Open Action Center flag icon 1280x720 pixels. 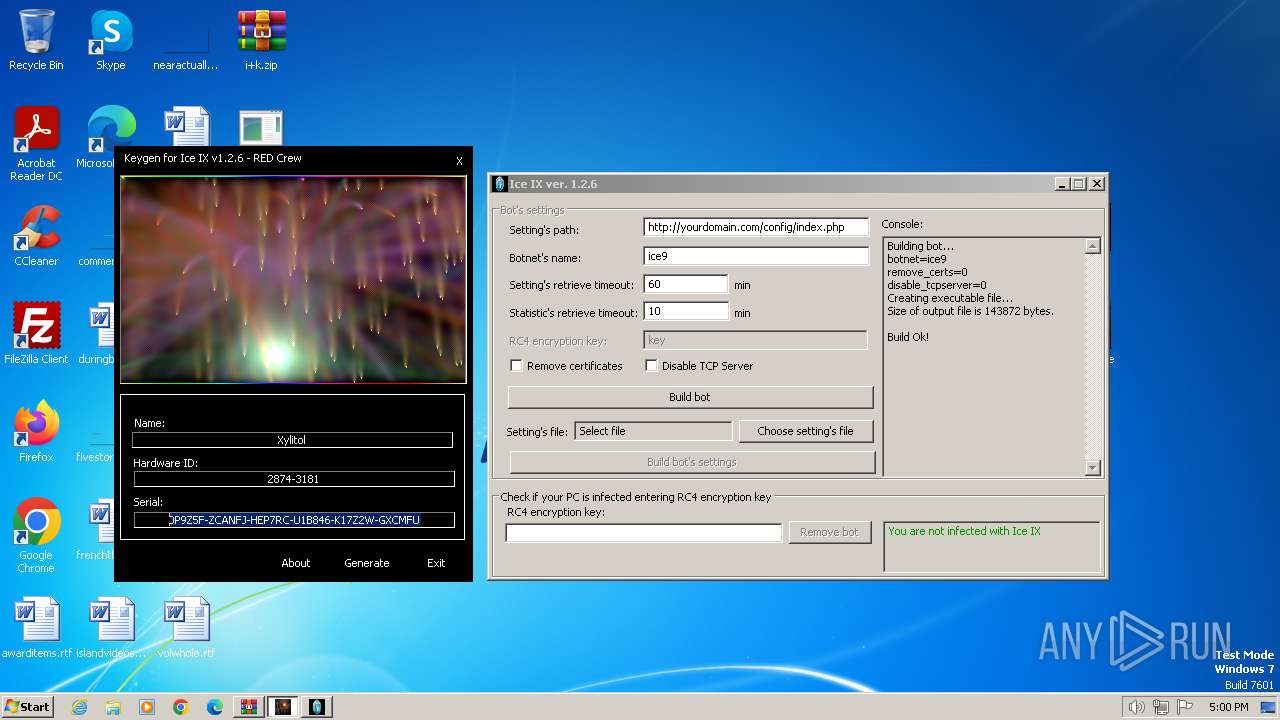point(1185,707)
